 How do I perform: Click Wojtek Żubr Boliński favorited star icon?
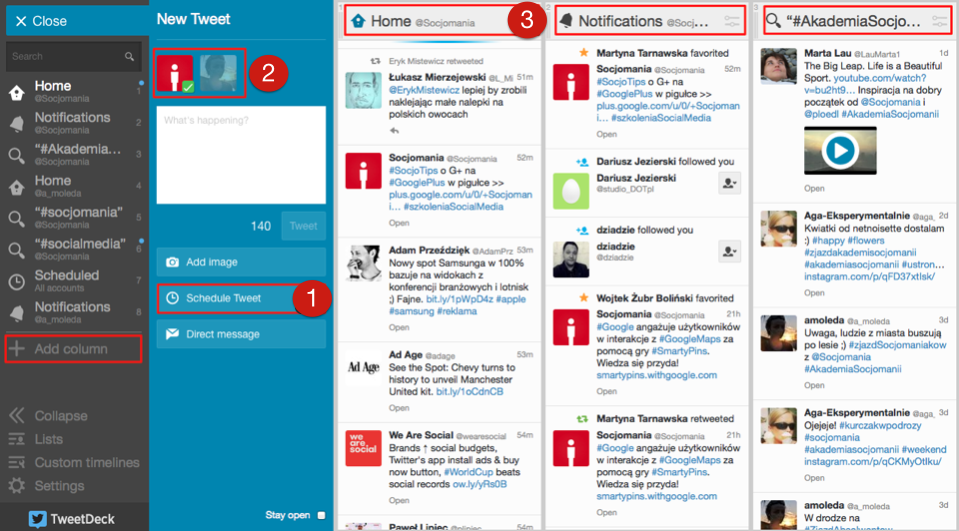tap(583, 298)
